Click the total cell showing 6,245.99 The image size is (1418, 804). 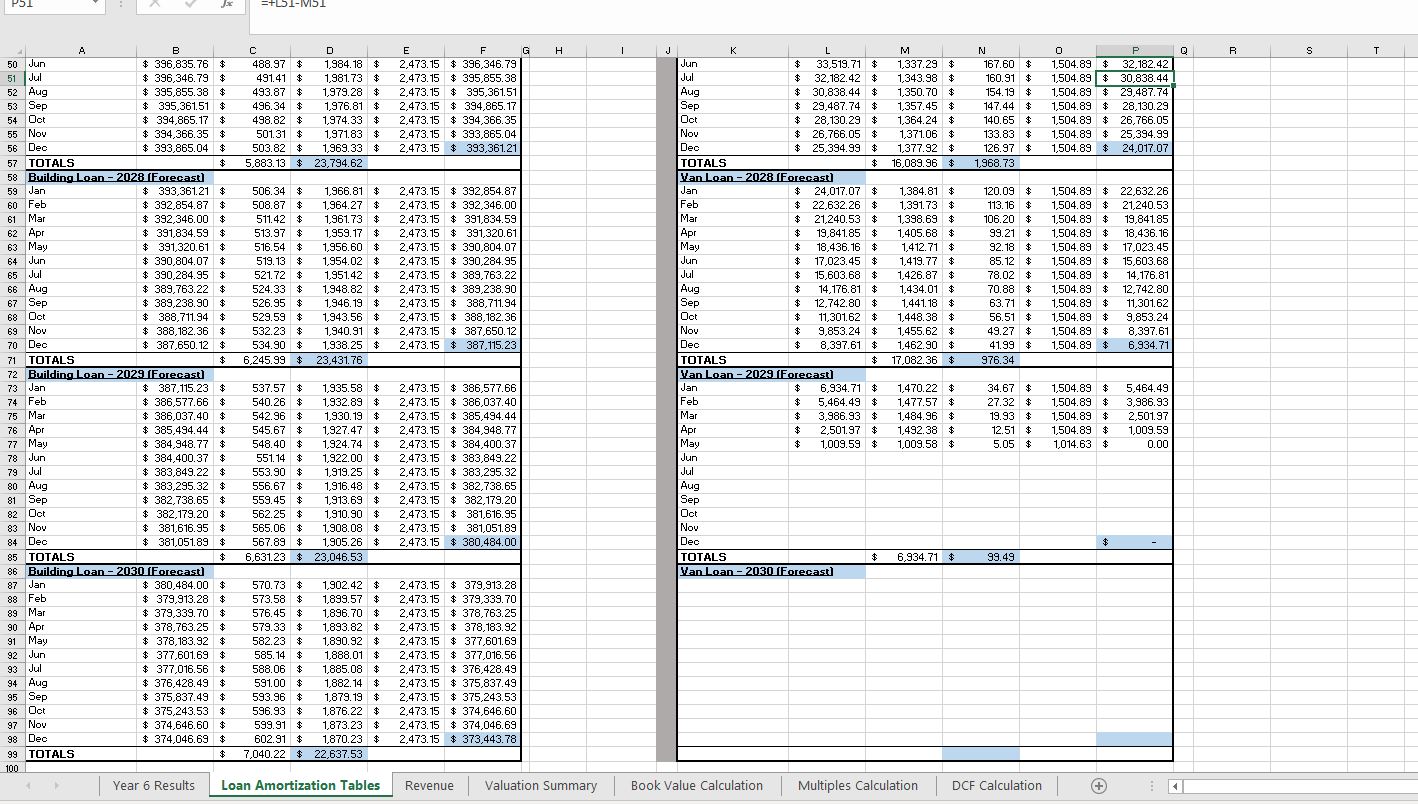[x=253, y=360]
